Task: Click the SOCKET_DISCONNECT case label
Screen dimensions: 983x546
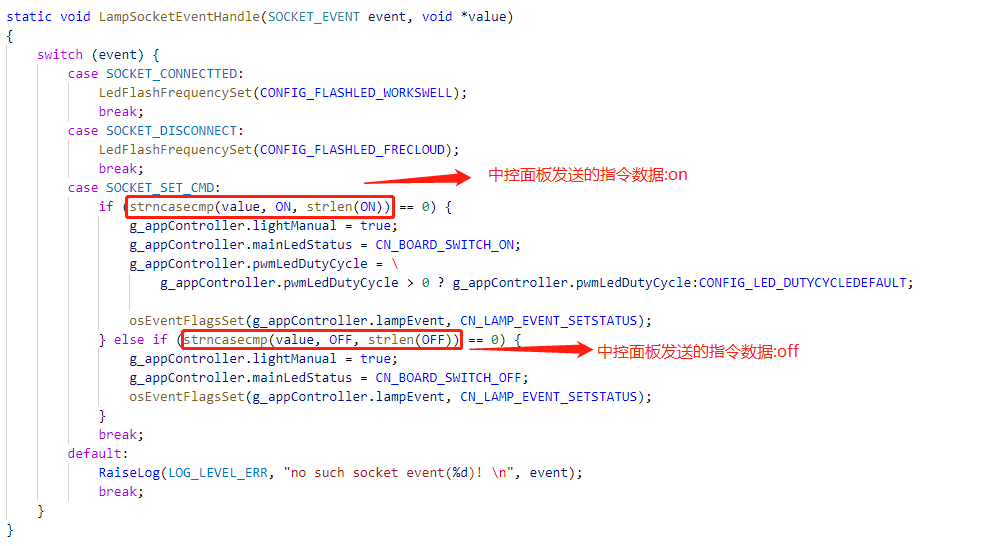Action: tap(172, 131)
